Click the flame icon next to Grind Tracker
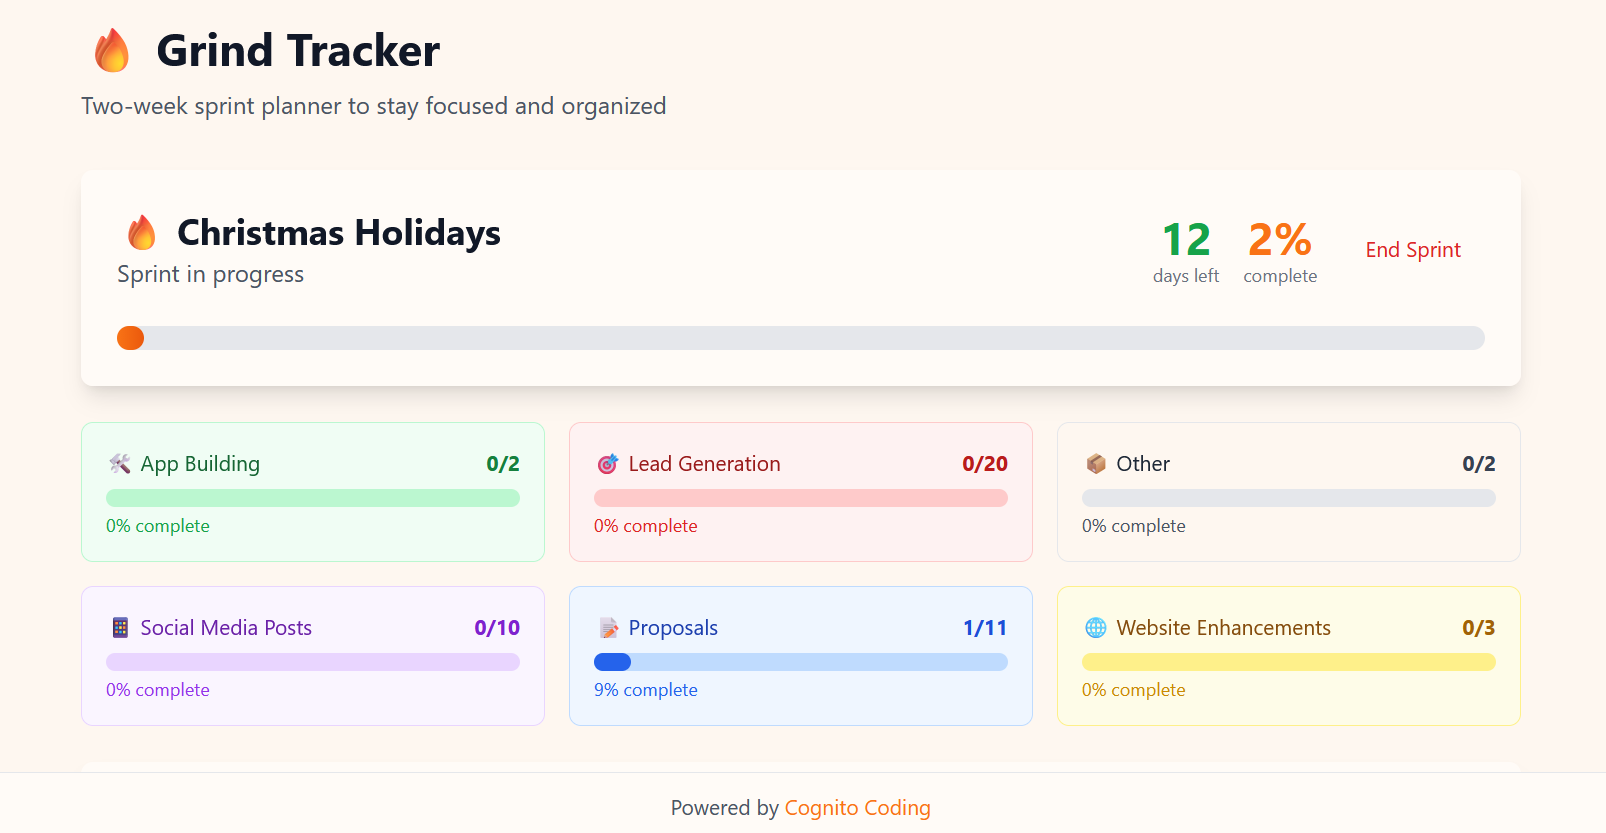 point(111,48)
